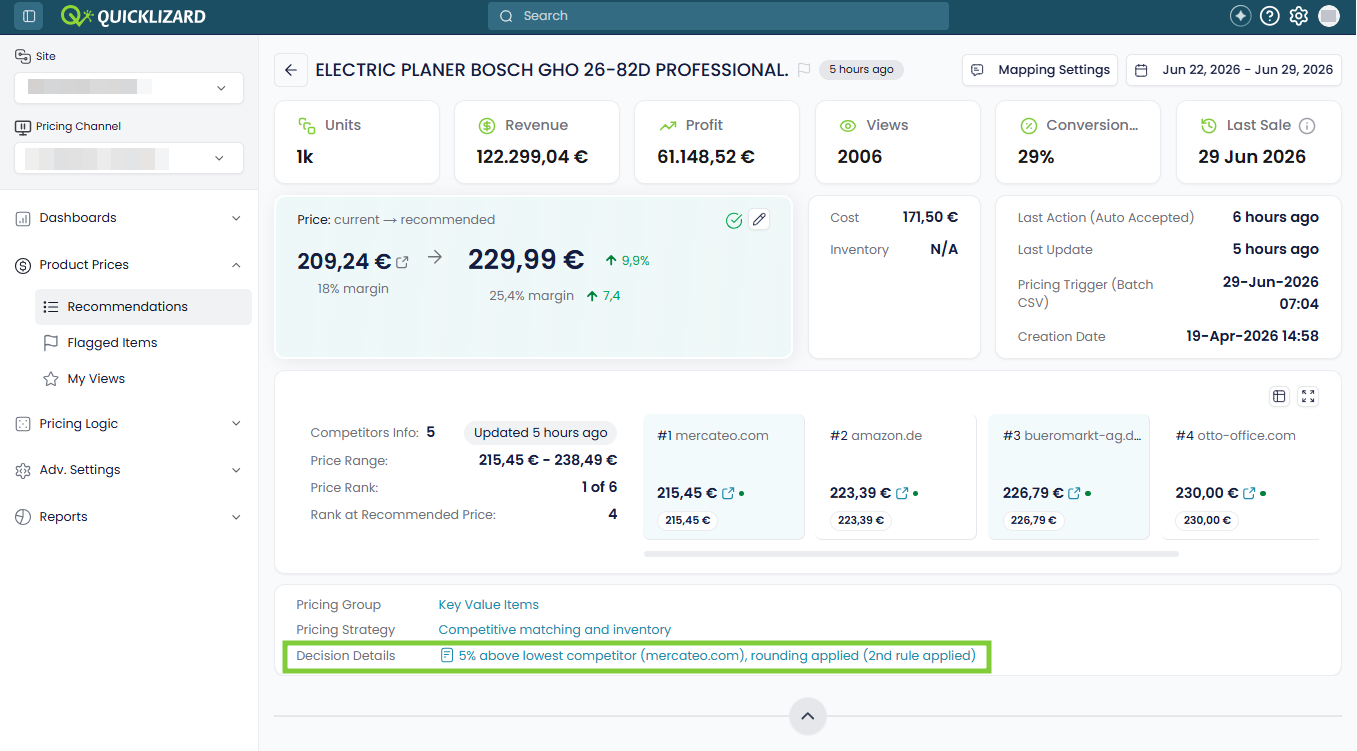Open current price external link icon
1357x751 pixels.
click(403, 262)
